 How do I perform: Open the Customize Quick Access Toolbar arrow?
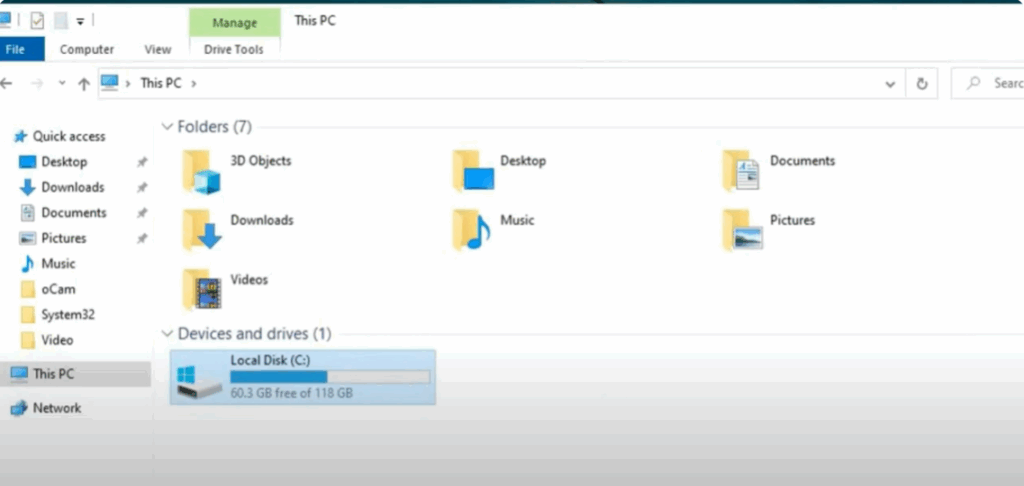[80, 22]
